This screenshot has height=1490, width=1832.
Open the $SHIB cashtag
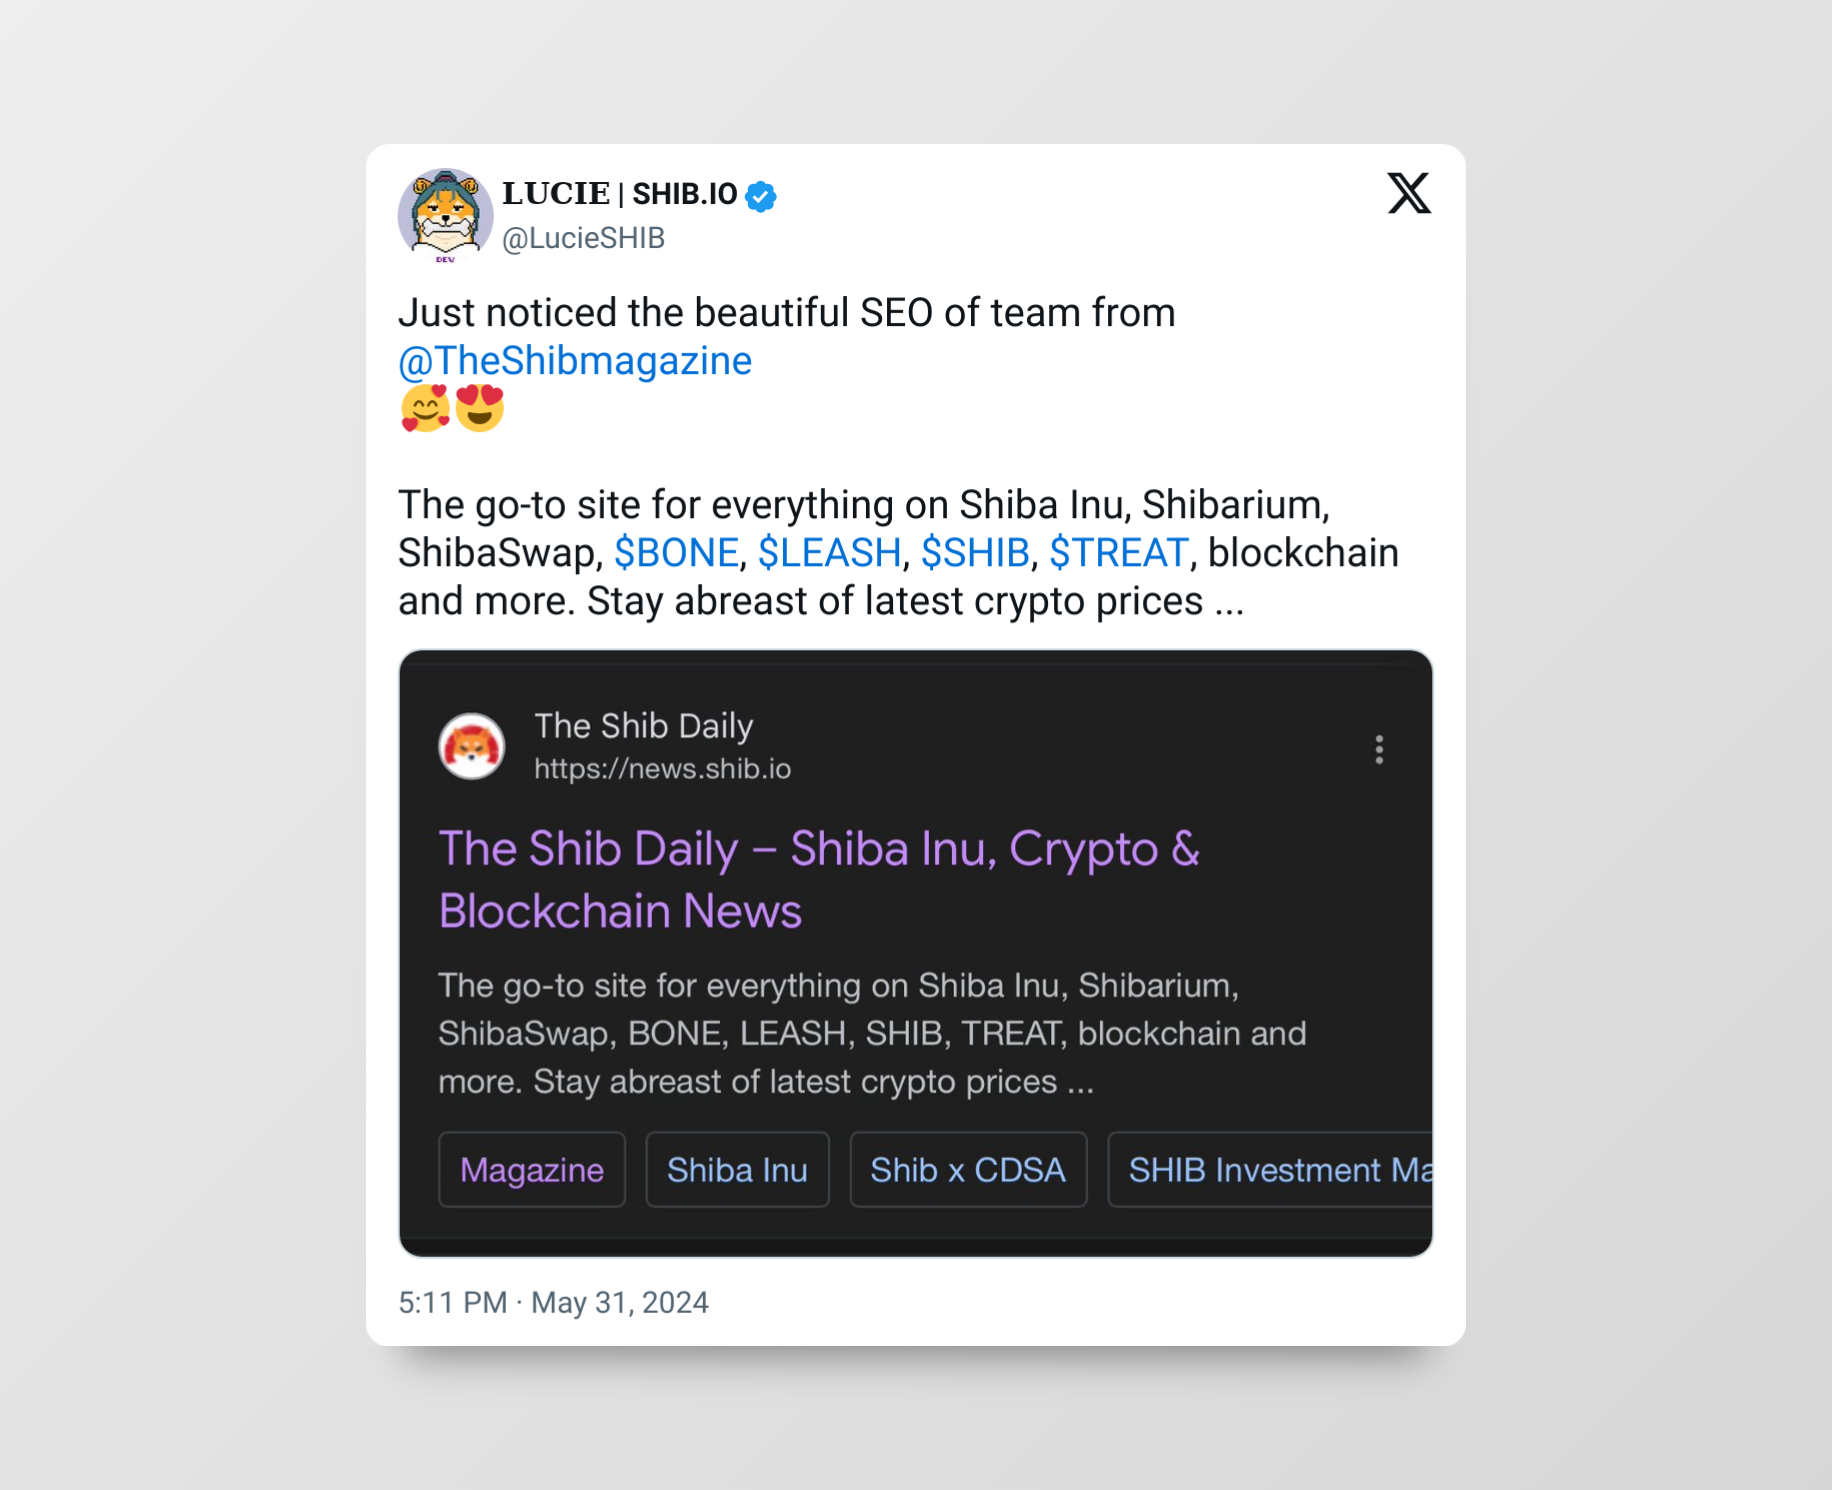pyautogui.click(x=975, y=553)
